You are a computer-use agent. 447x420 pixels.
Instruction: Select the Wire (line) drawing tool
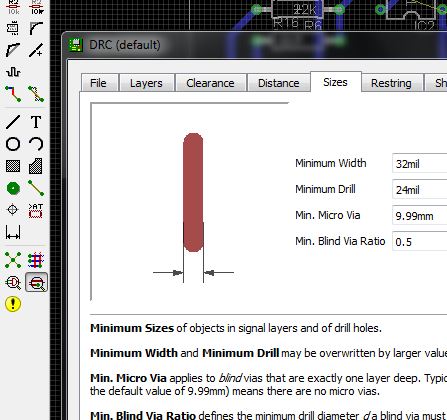(13, 122)
